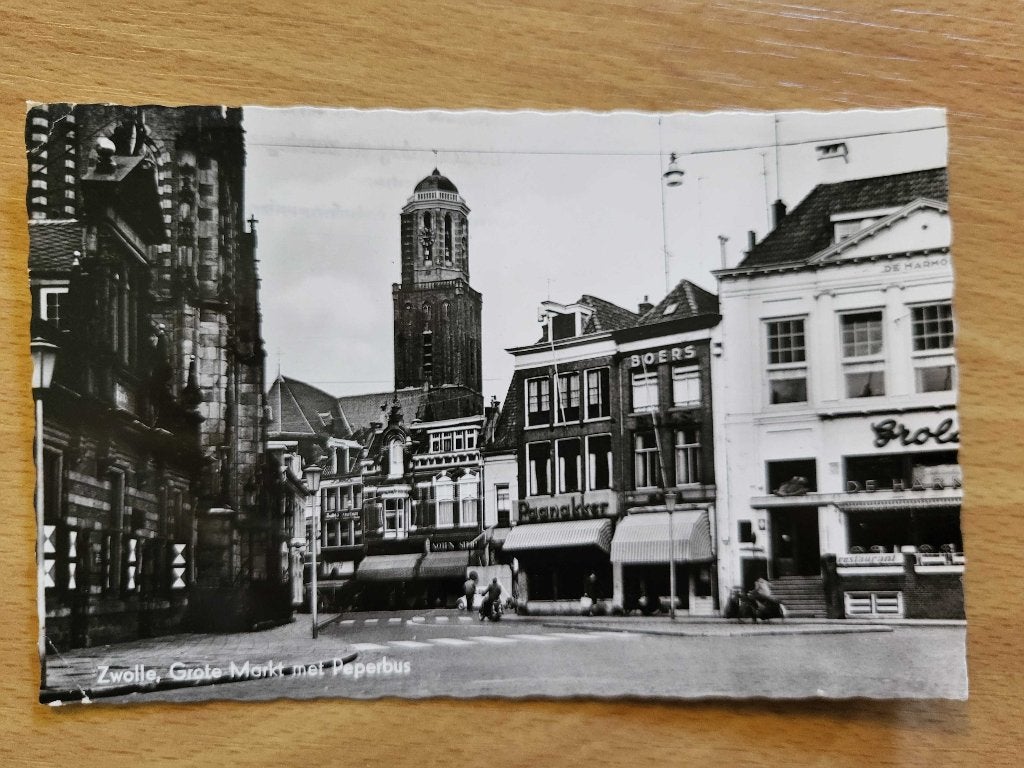
Task: Click the cyclist in the street
Action: [492, 599]
